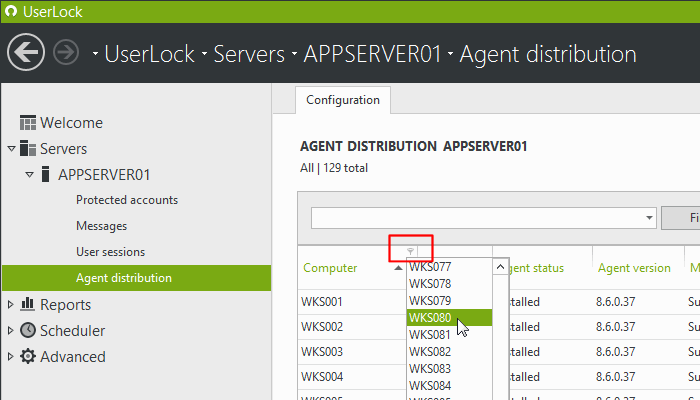Click Servers in the breadcrumb
This screenshot has width=700, height=400.
coord(249,54)
